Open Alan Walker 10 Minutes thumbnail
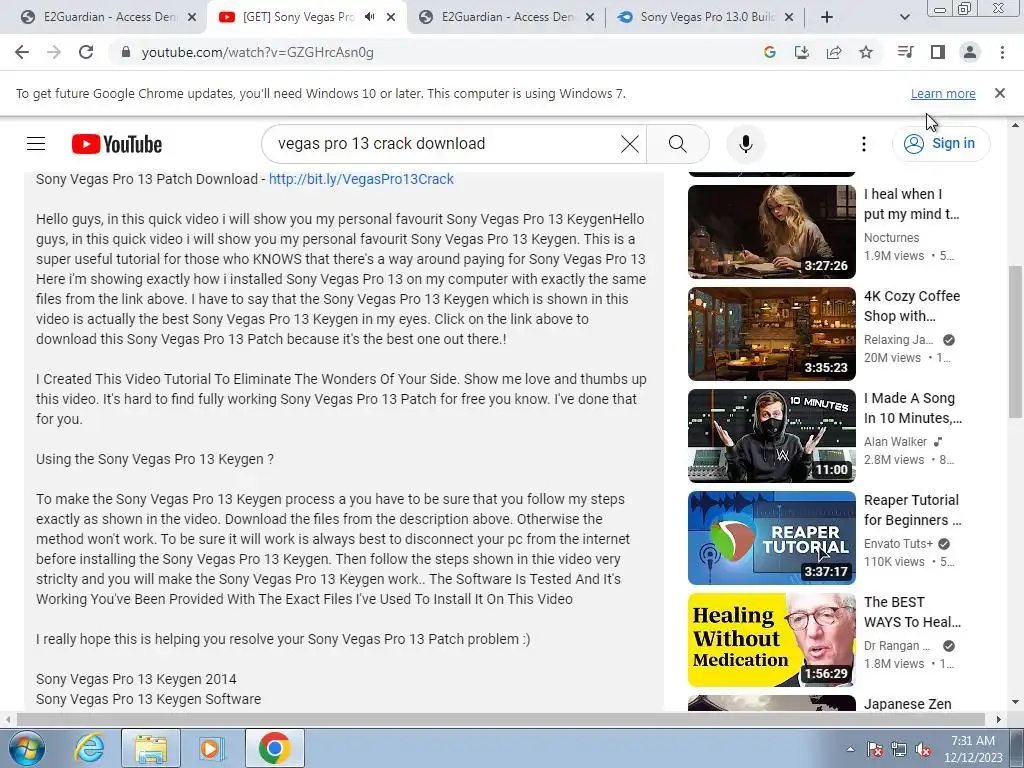1024x768 pixels. pos(771,436)
